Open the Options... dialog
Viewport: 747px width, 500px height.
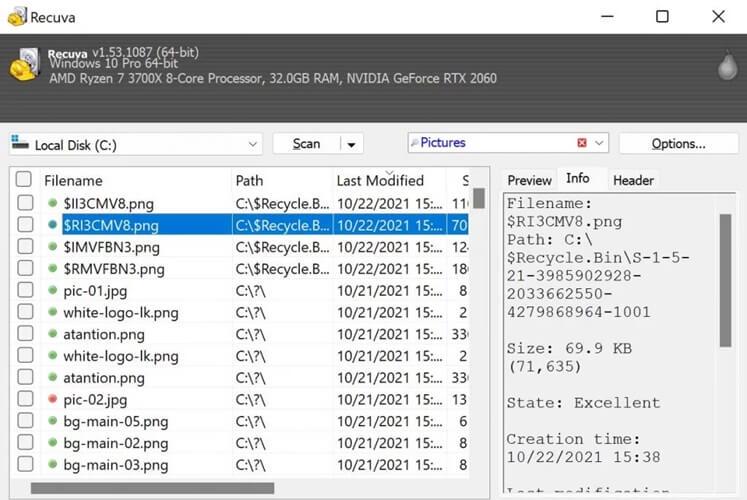click(x=678, y=144)
